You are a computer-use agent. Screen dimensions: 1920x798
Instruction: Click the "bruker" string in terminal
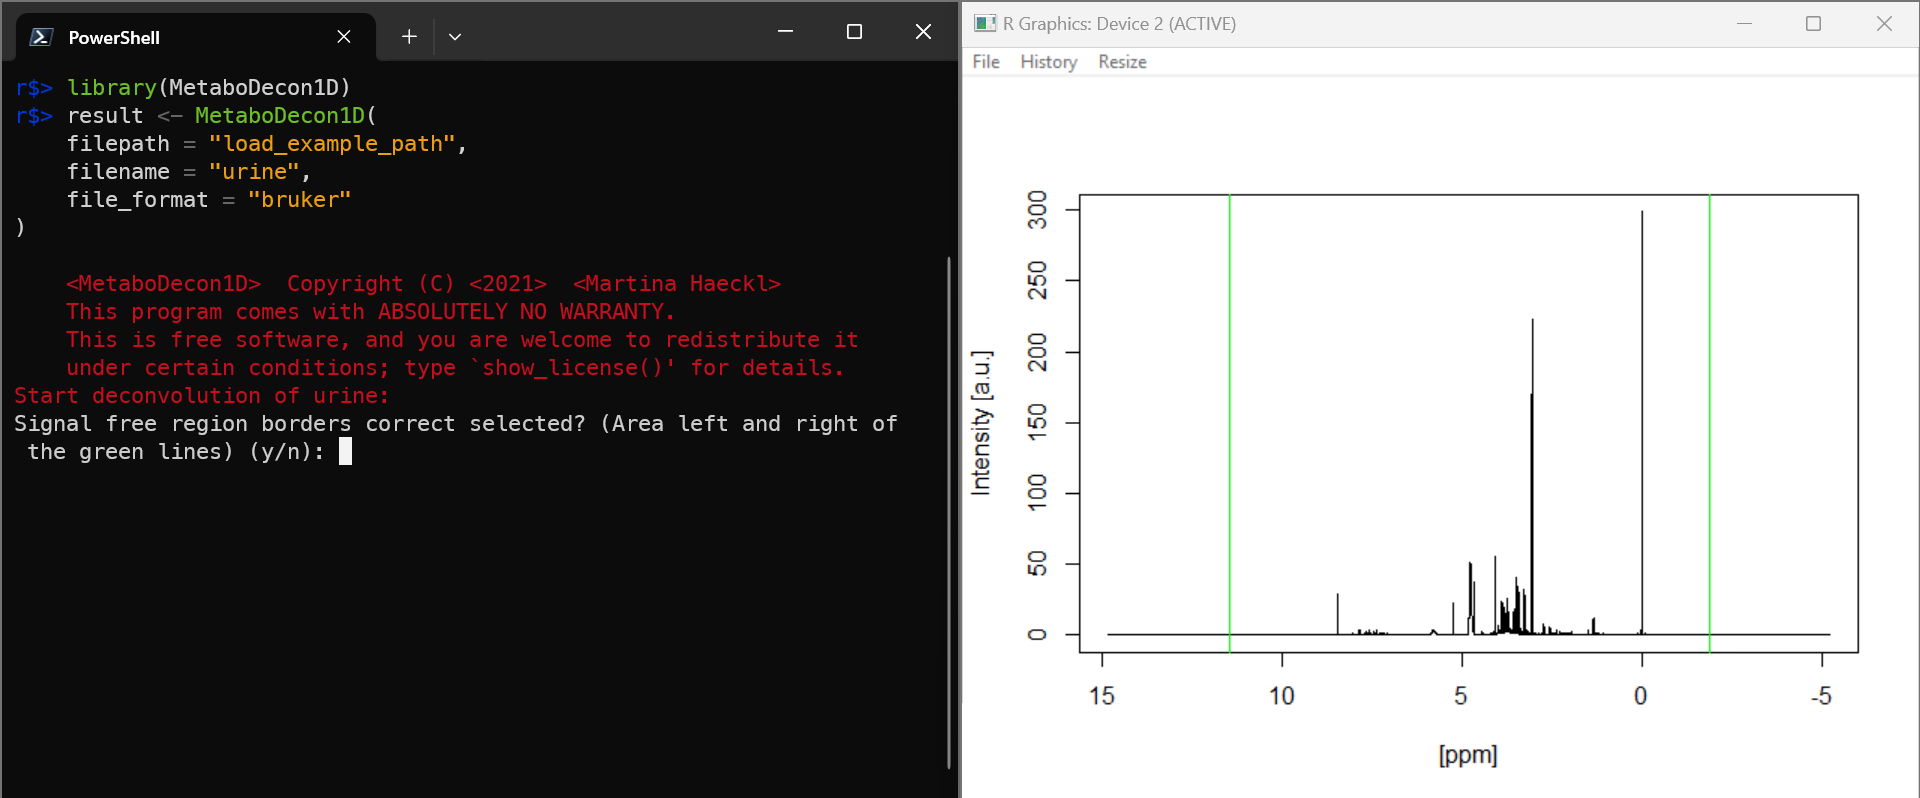(x=300, y=200)
